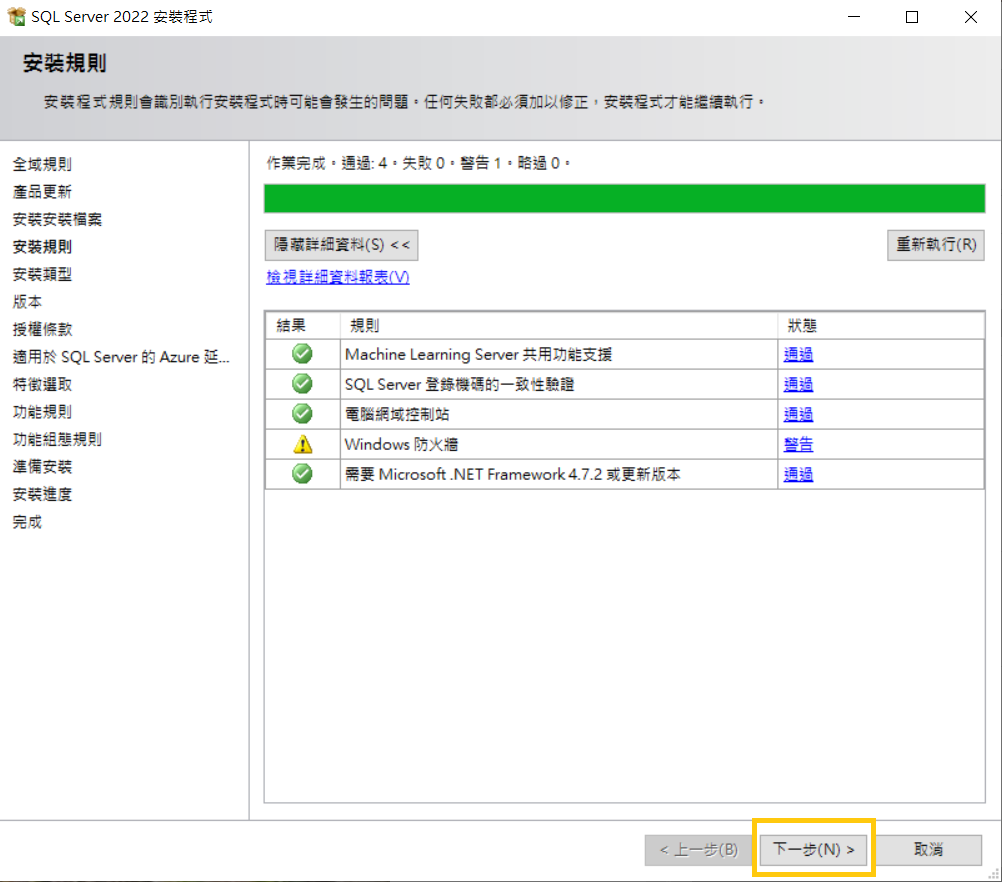Select 完成 in the step list
1002x882 pixels.
click(27, 522)
